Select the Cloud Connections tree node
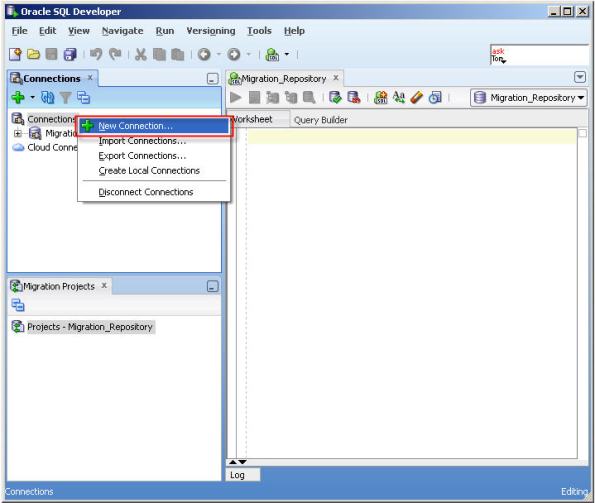The width and height of the screenshot is (595, 503). pos(45,148)
